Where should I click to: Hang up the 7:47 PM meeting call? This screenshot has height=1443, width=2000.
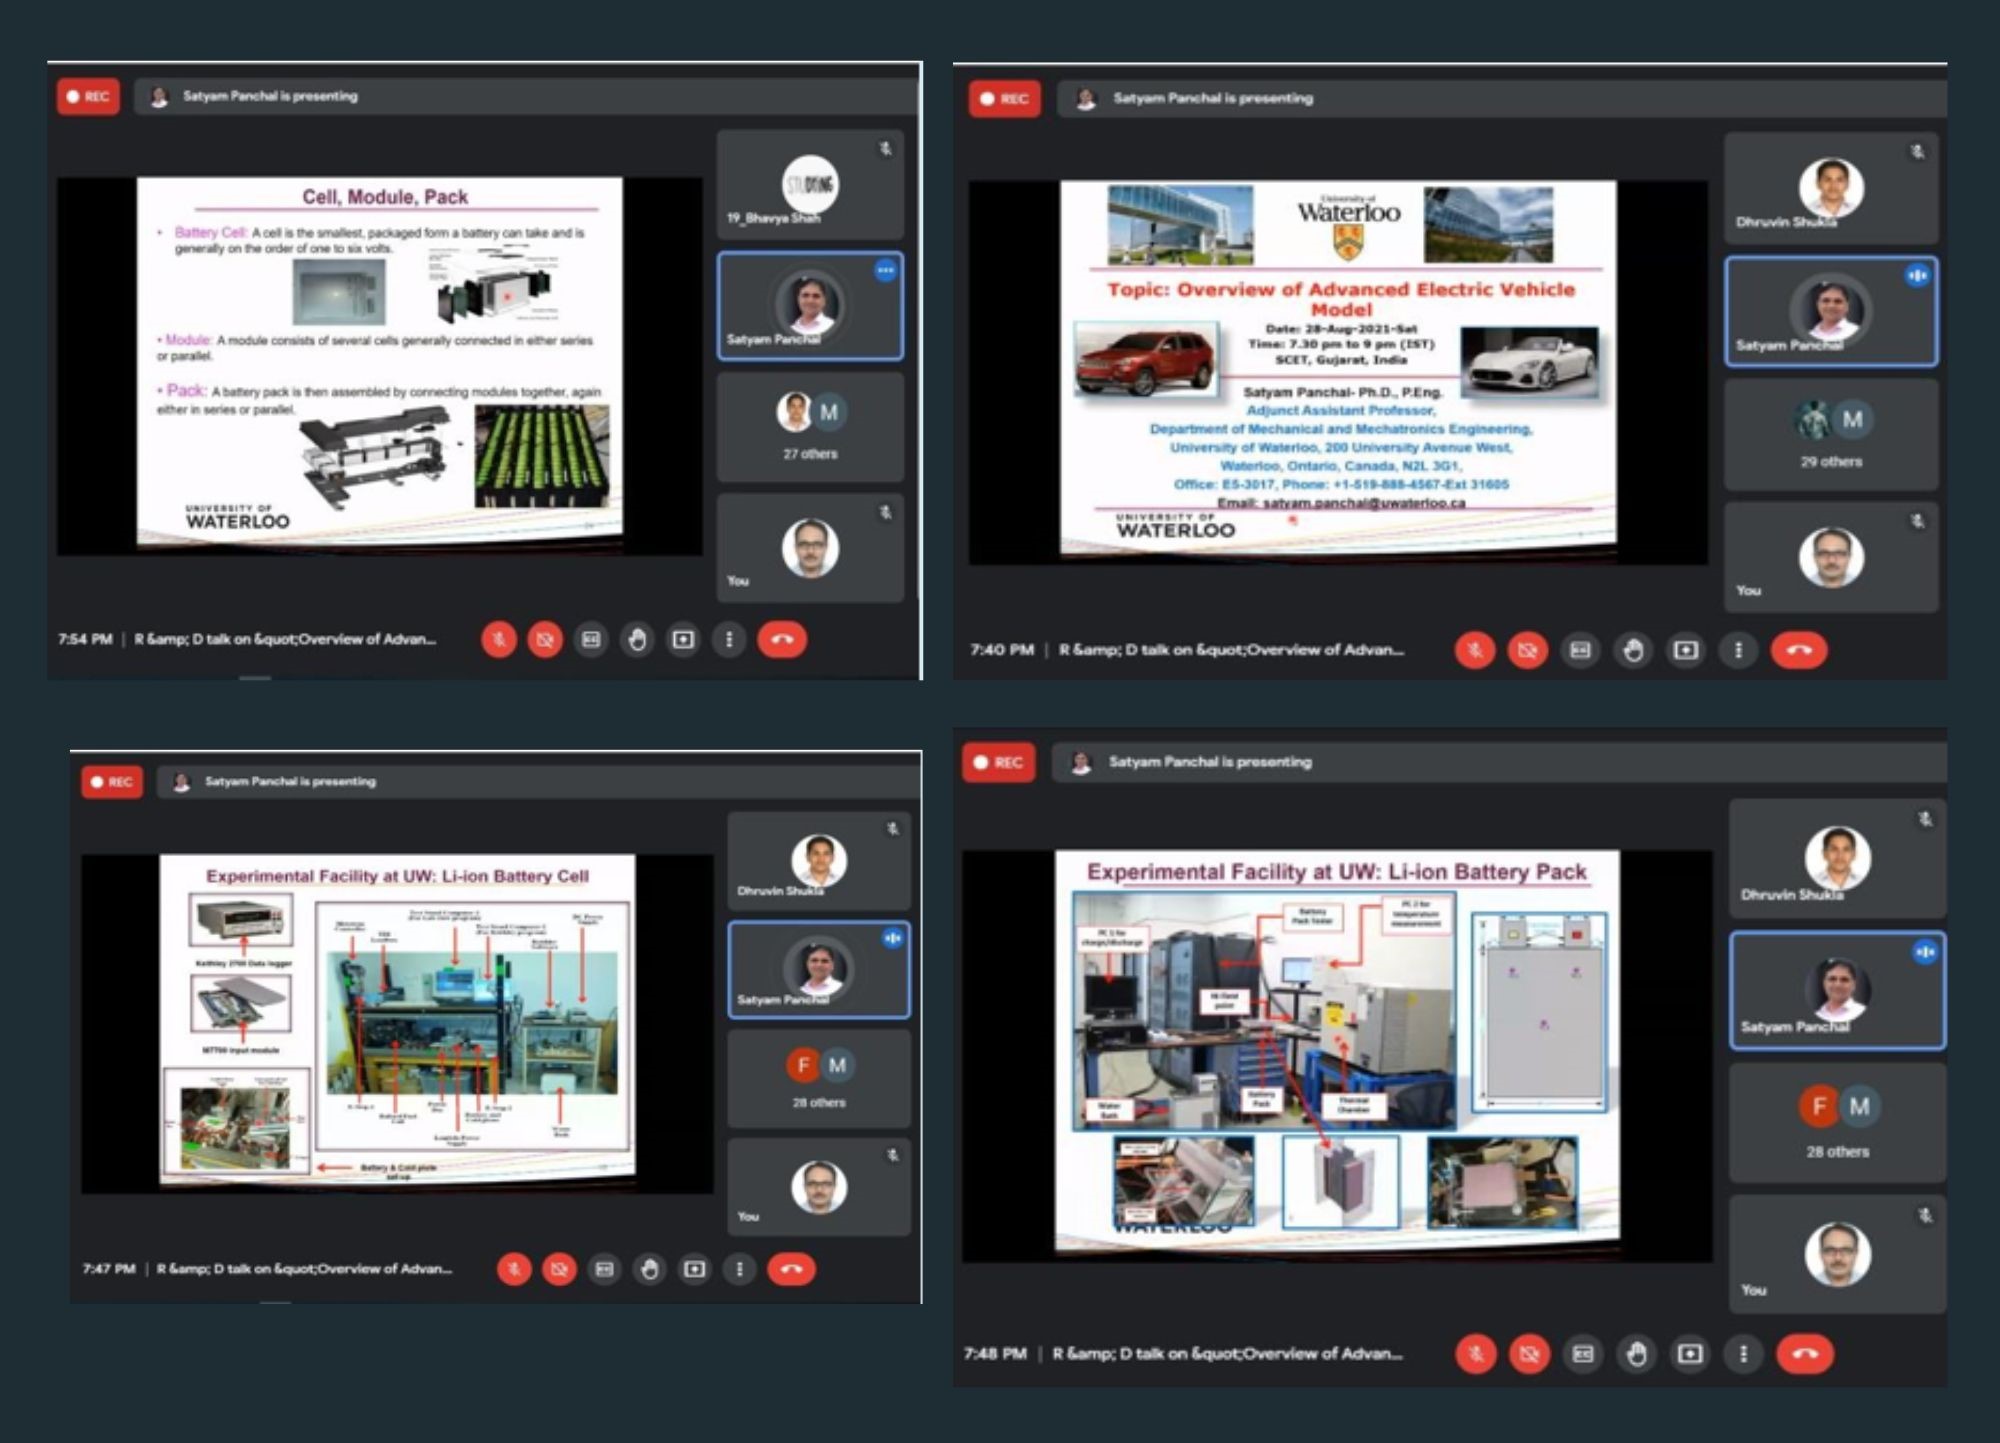coord(791,1269)
